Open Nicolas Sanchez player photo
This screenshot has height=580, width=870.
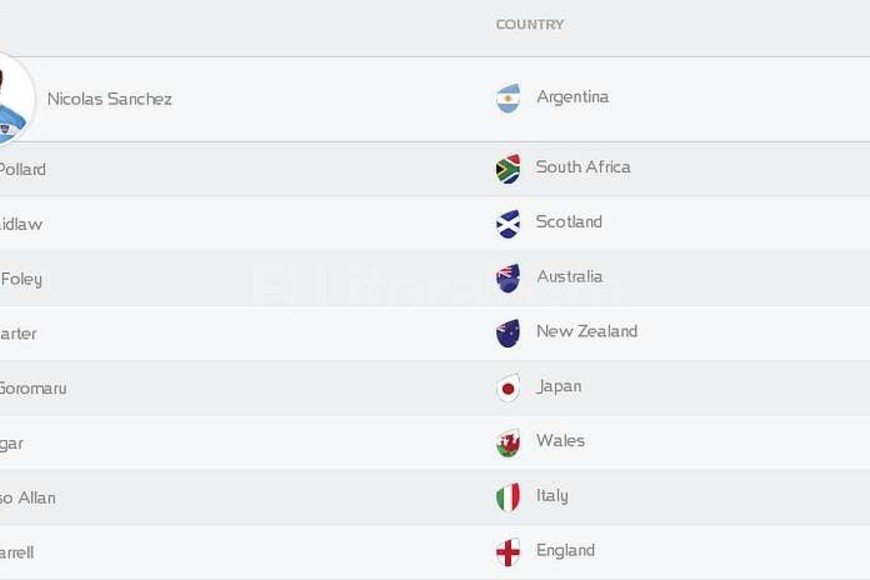(14, 98)
